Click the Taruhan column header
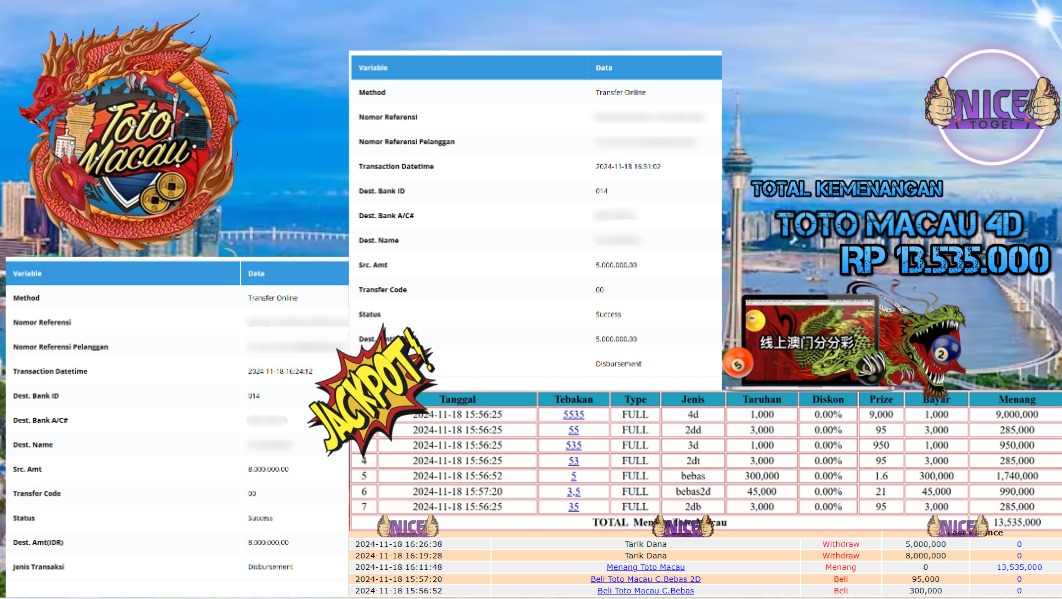1062x599 pixels. tap(761, 399)
